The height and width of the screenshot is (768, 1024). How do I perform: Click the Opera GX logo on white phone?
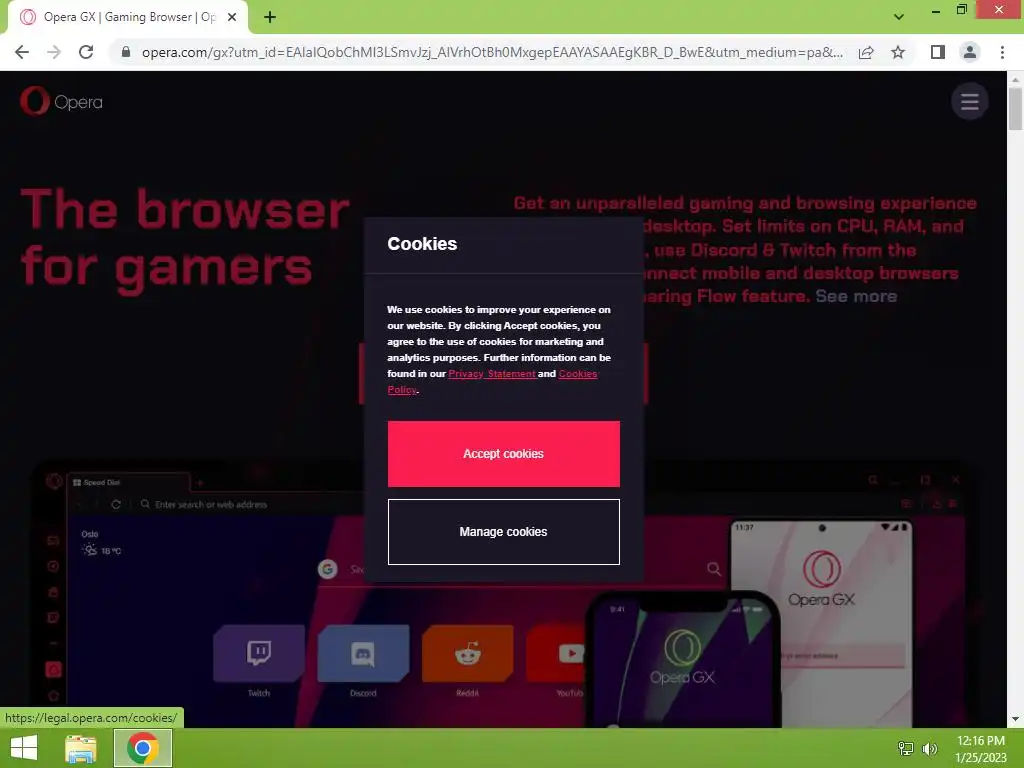click(822, 579)
